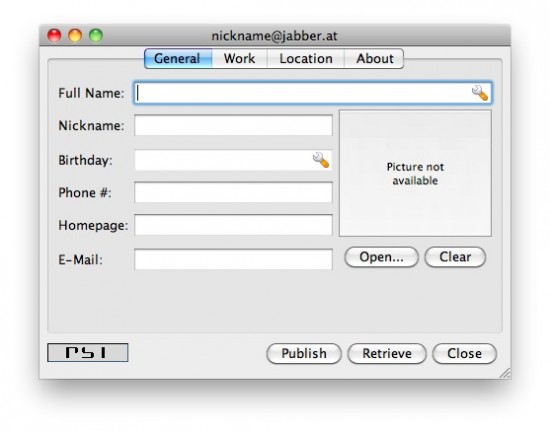The width and height of the screenshot is (550, 433).
Task: Switch to the Location tab
Action: pos(306,59)
